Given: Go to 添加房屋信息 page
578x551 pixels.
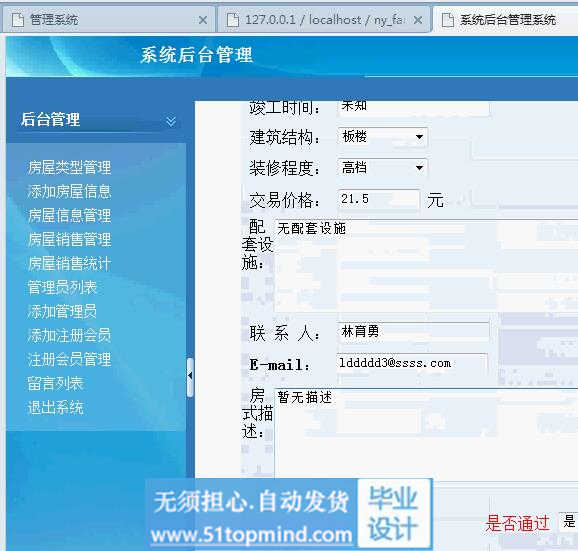Looking at the screenshot, I should pos(69,192).
